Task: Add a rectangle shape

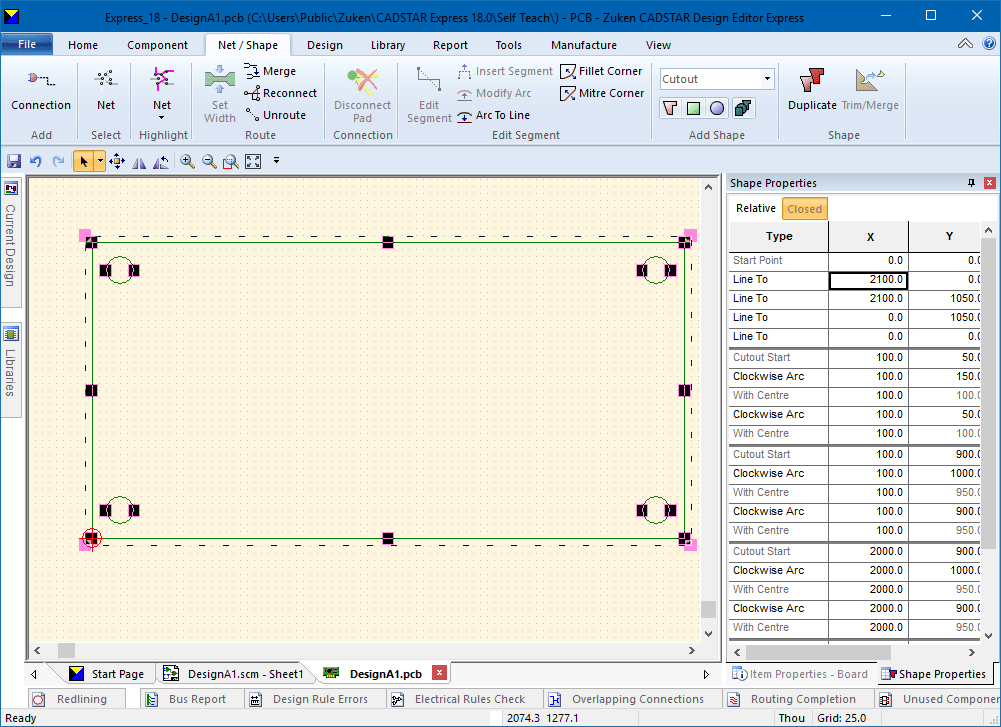Action: [x=693, y=108]
